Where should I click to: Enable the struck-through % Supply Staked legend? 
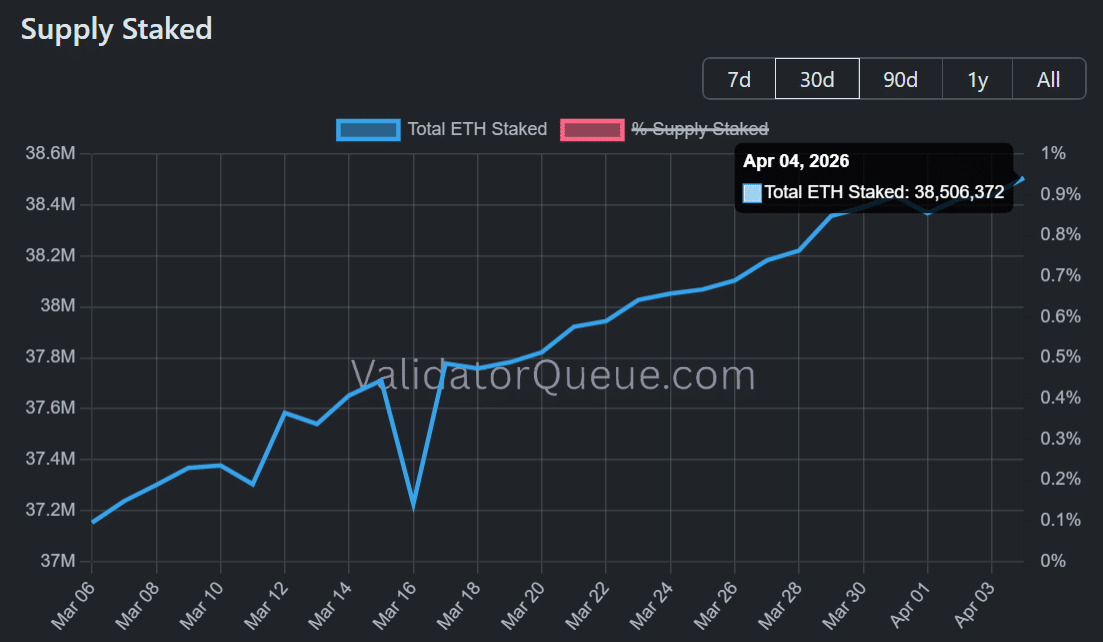click(x=700, y=129)
